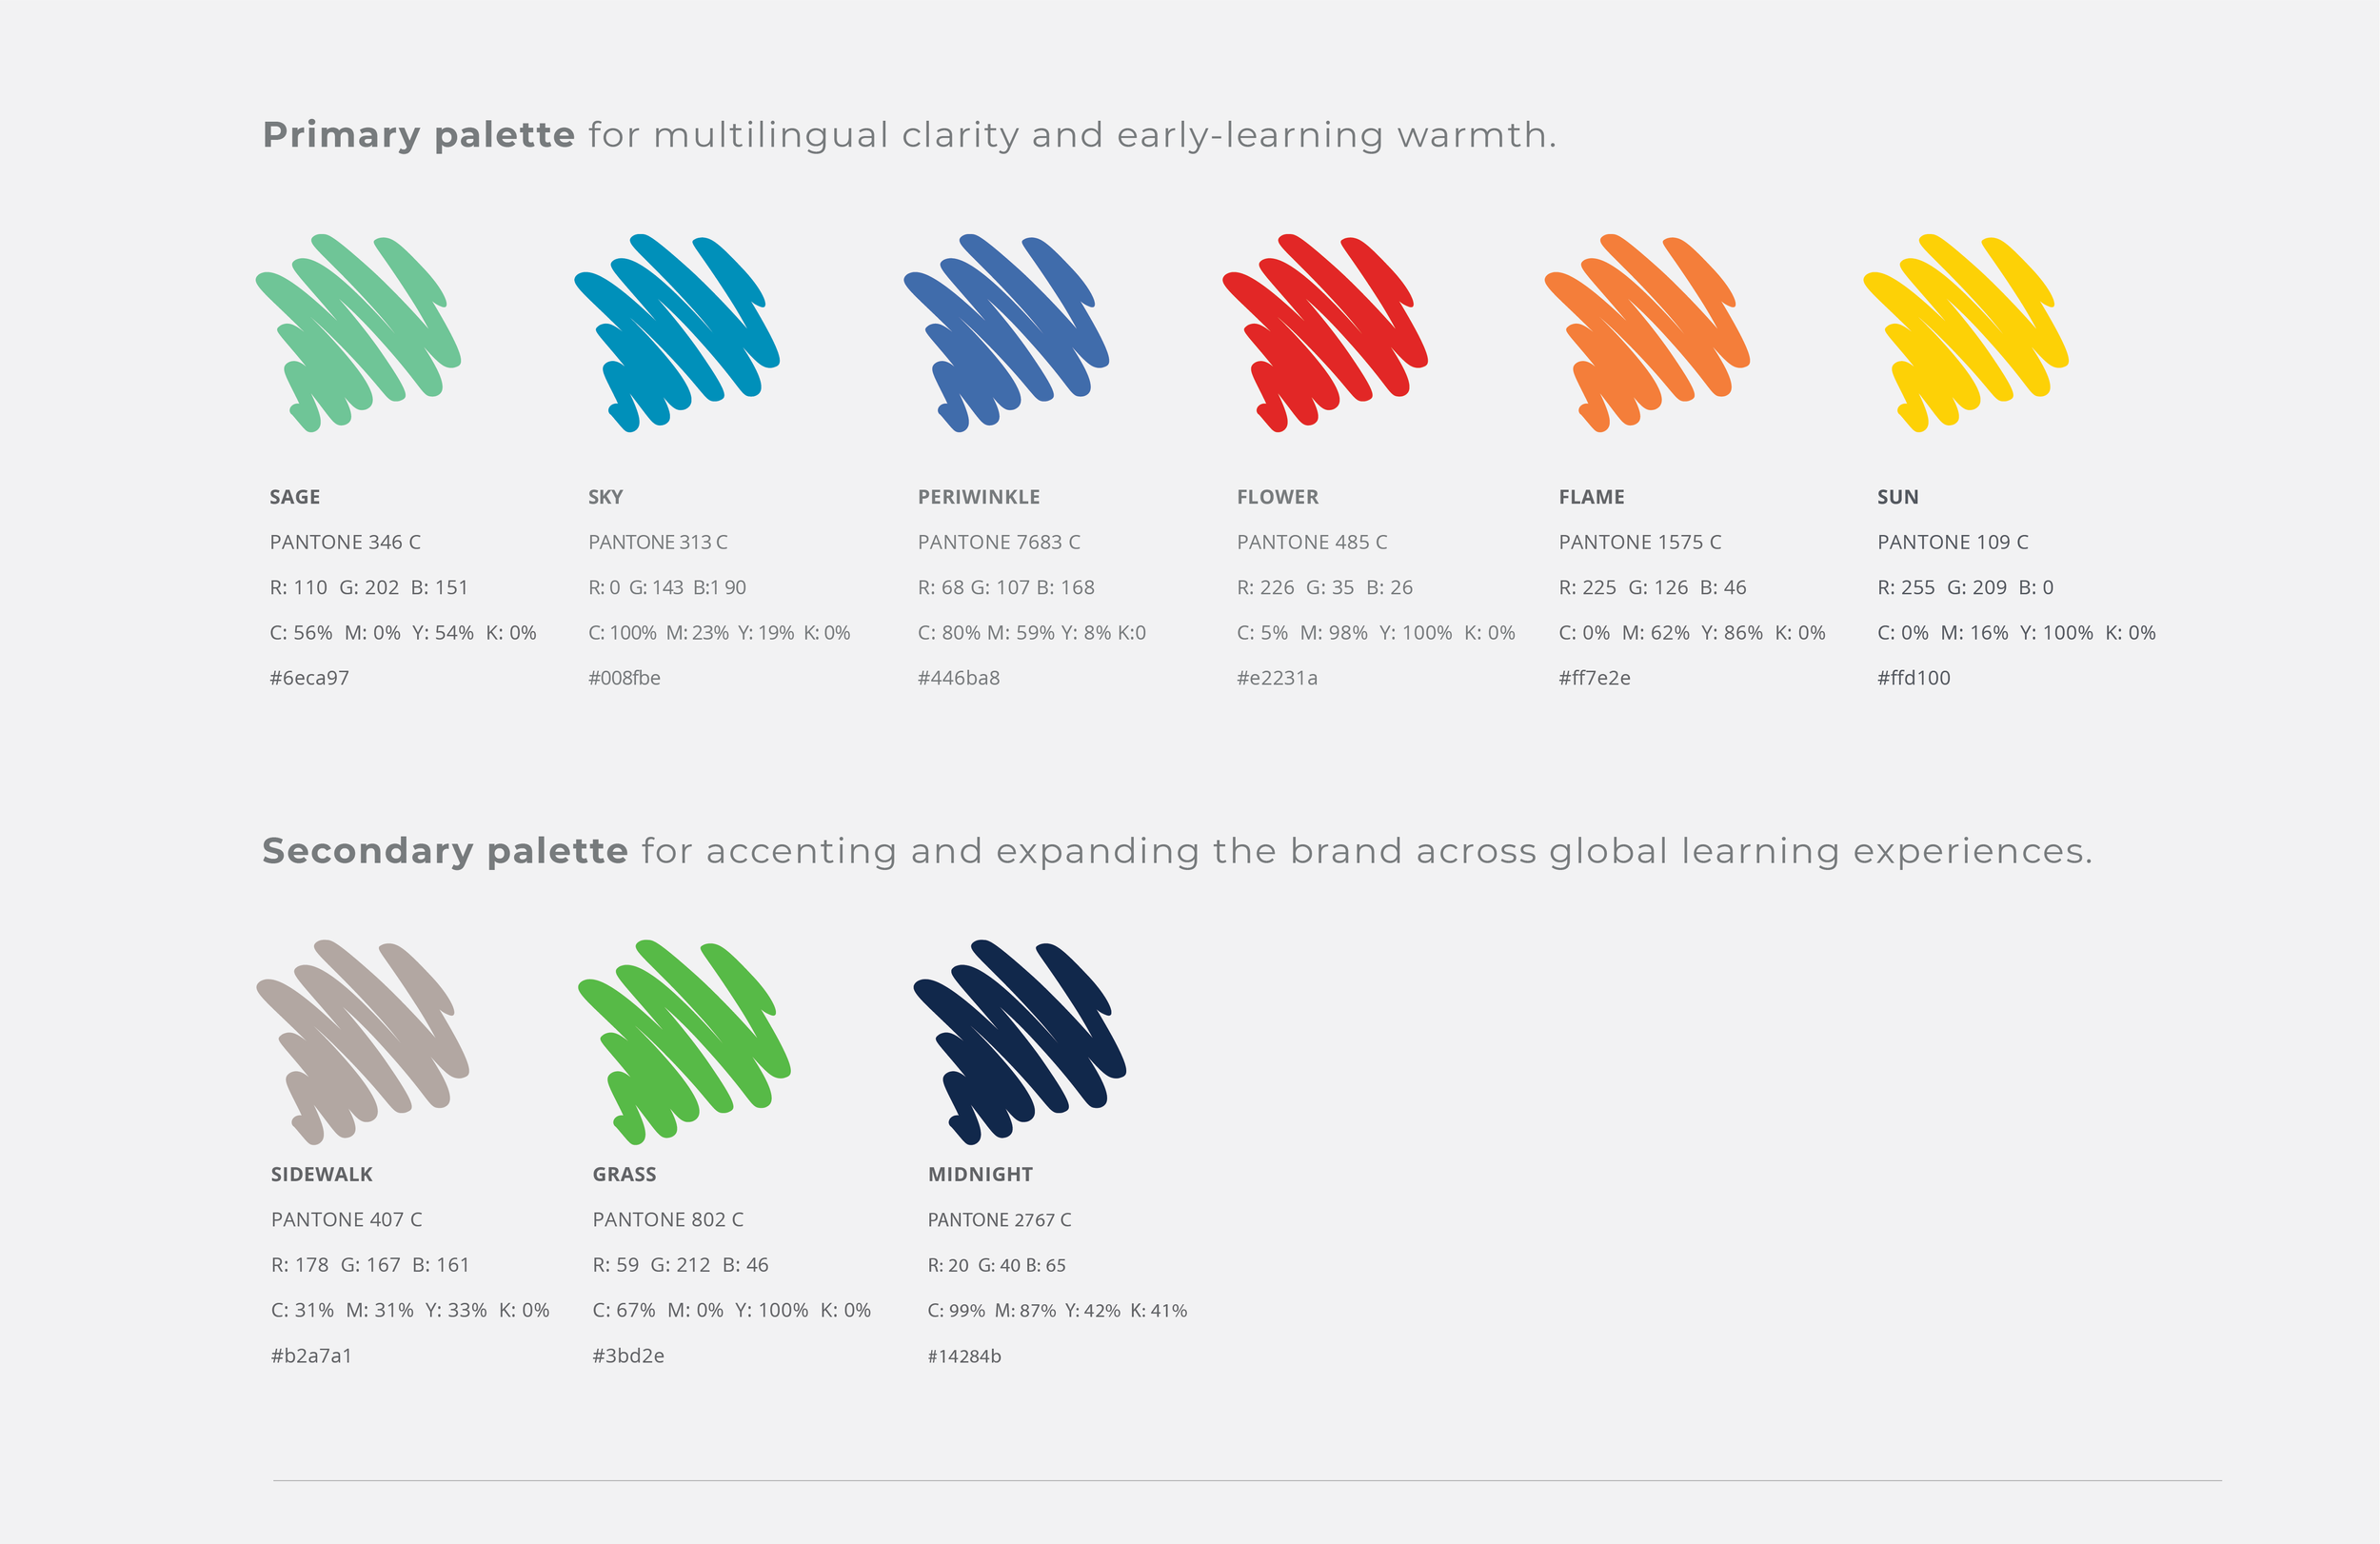2380x1544 pixels.
Task: Select the Sun yellow scribble swatch
Action: coord(1966,333)
